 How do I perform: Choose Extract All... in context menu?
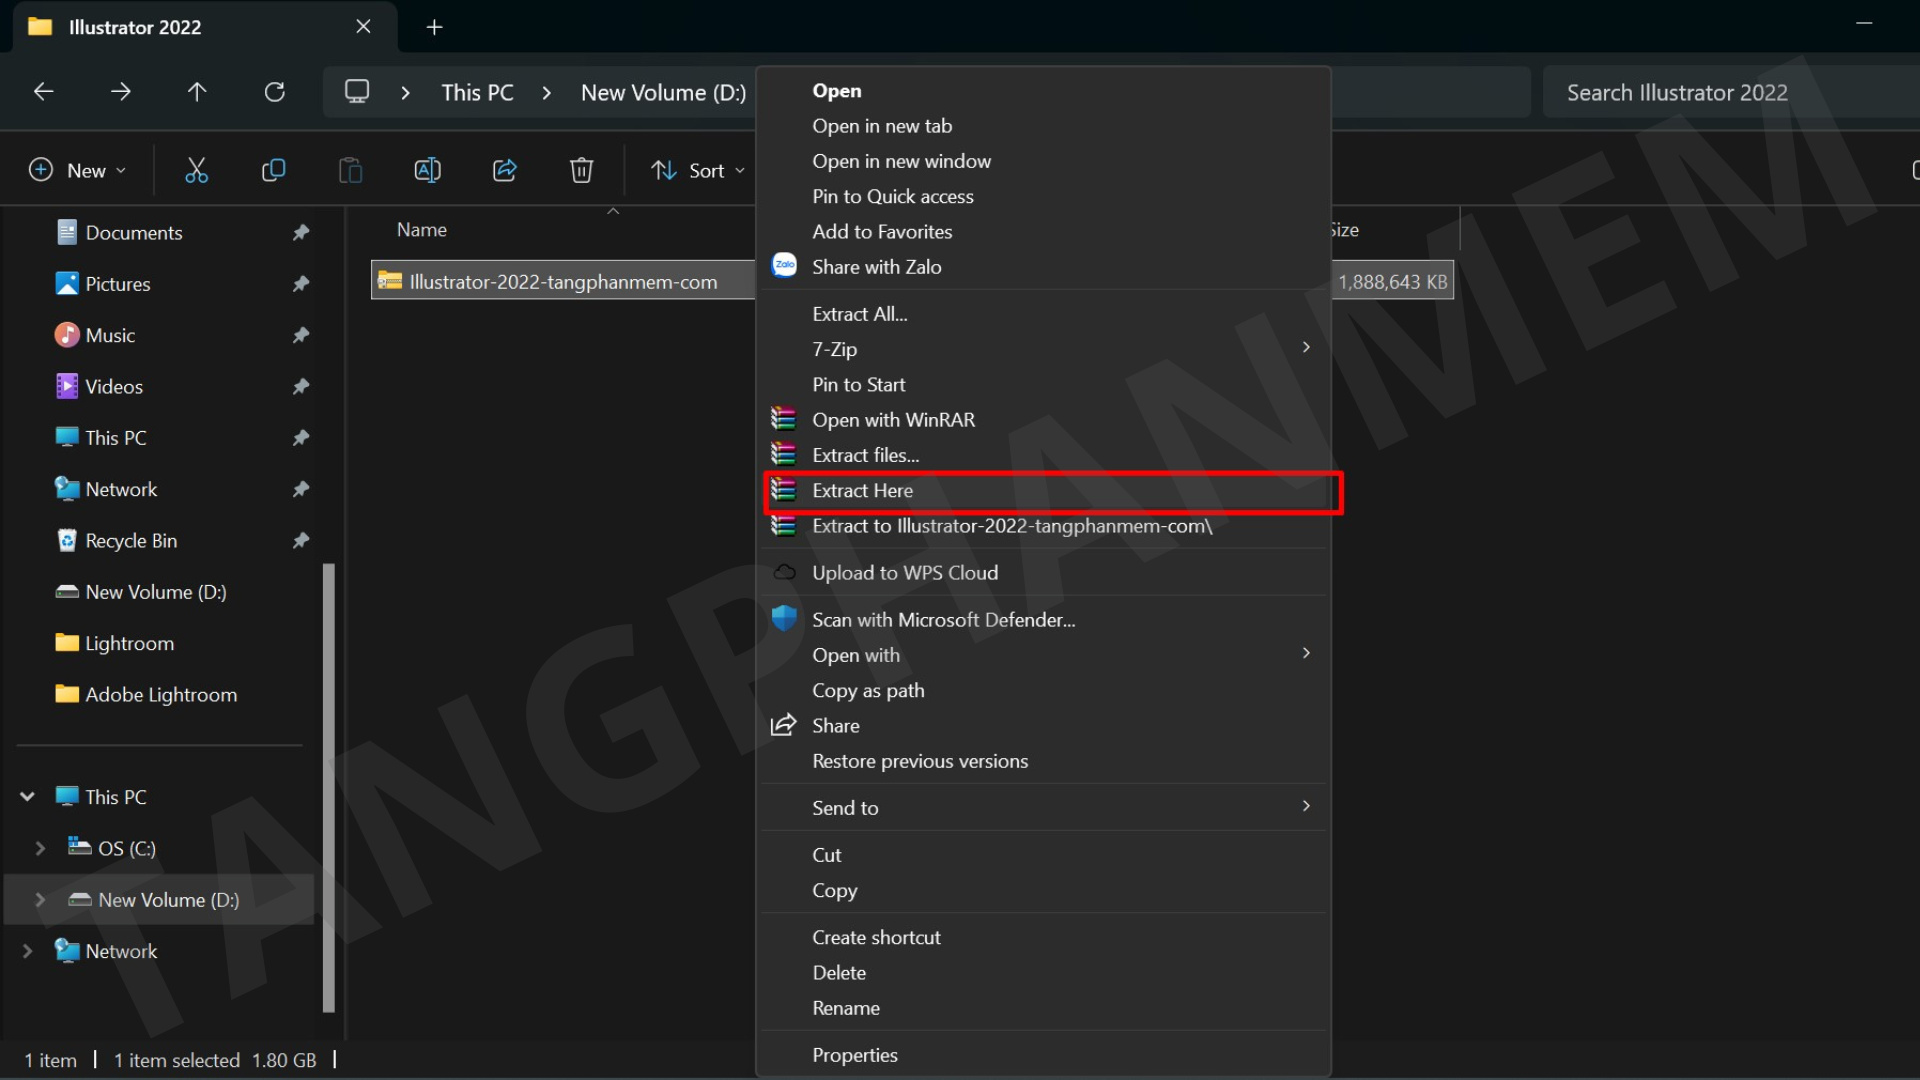pyautogui.click(x=1044, y=314)
